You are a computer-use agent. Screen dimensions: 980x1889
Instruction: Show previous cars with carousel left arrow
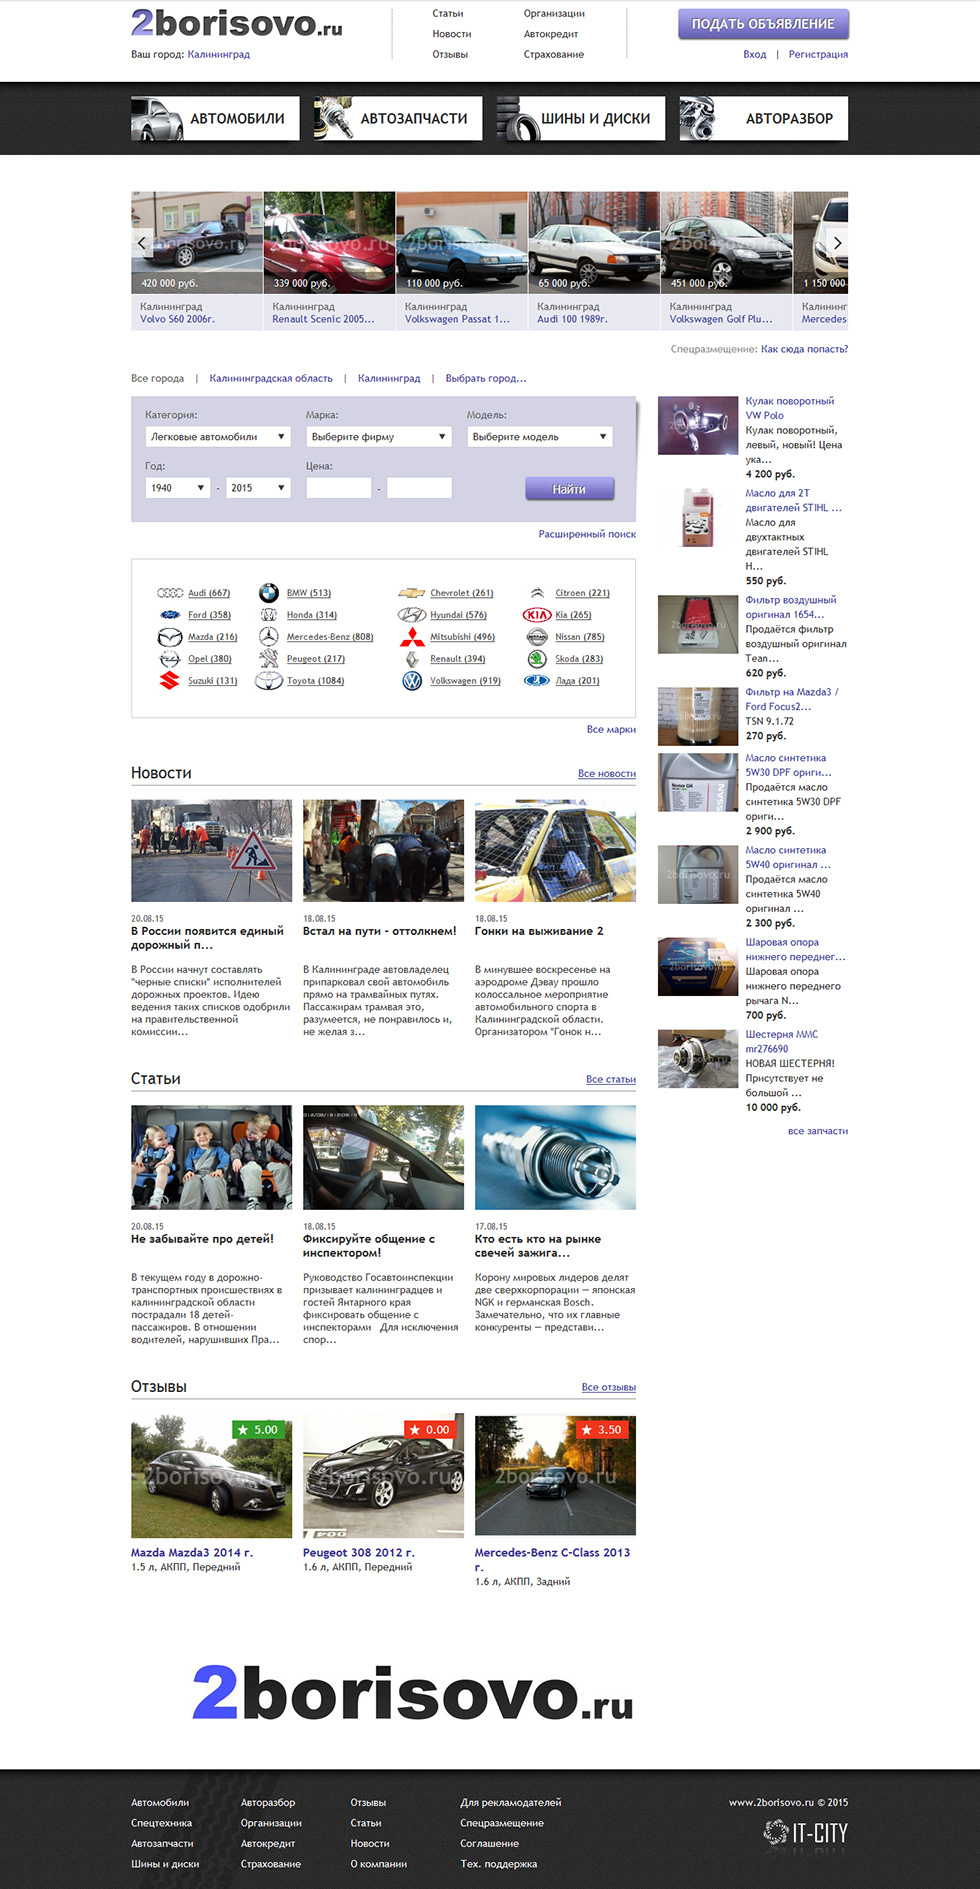pos(142,243)
